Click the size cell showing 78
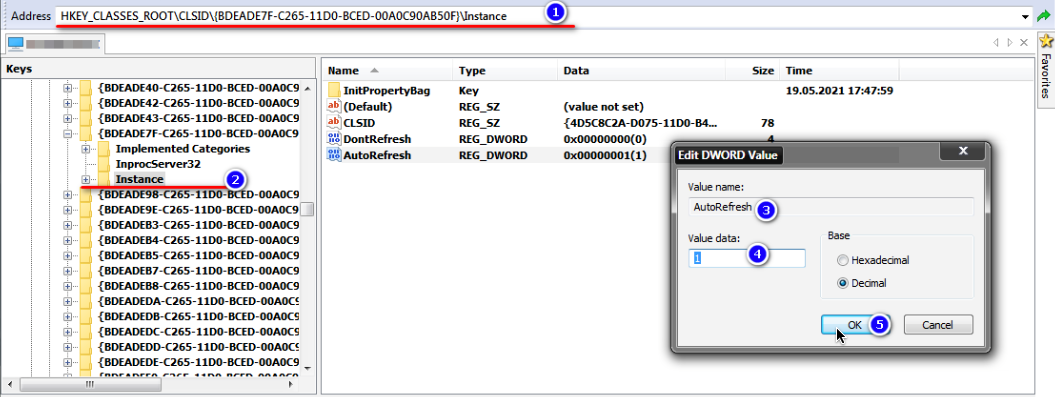 767,123
